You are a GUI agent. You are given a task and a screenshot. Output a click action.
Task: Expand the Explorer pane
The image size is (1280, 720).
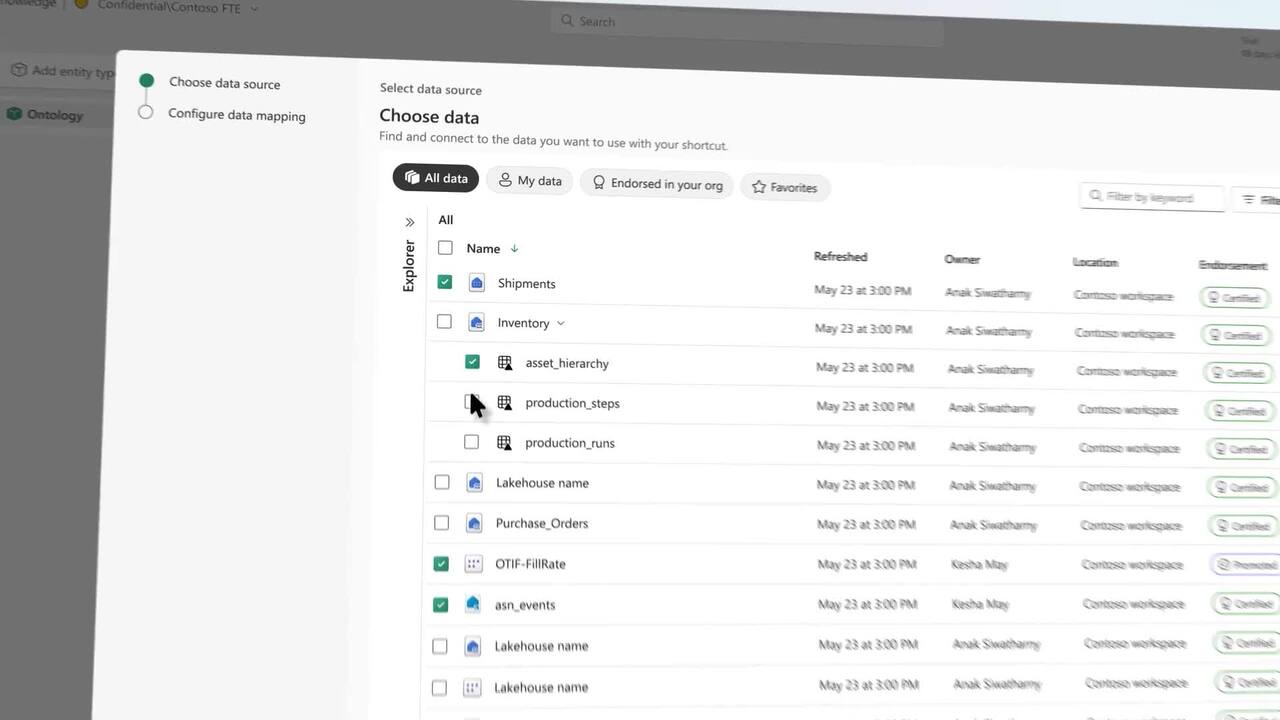[409, 222]
